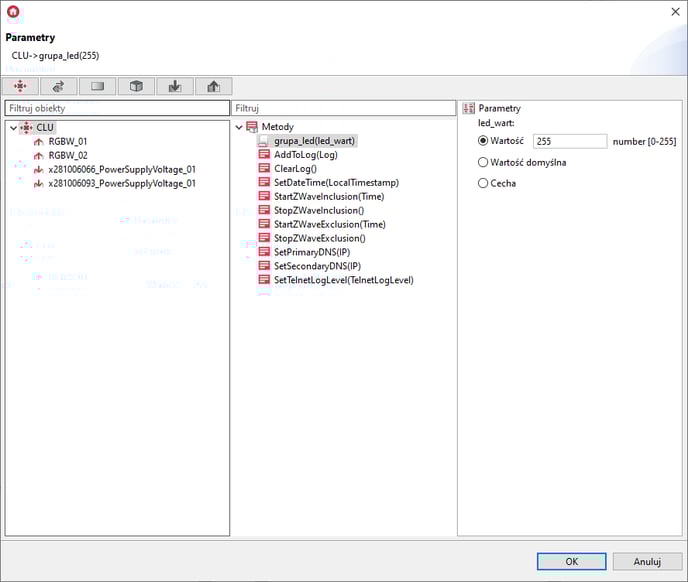
Task: Click the Filtruj obiekty search field
Action: (x=116, y=108)
